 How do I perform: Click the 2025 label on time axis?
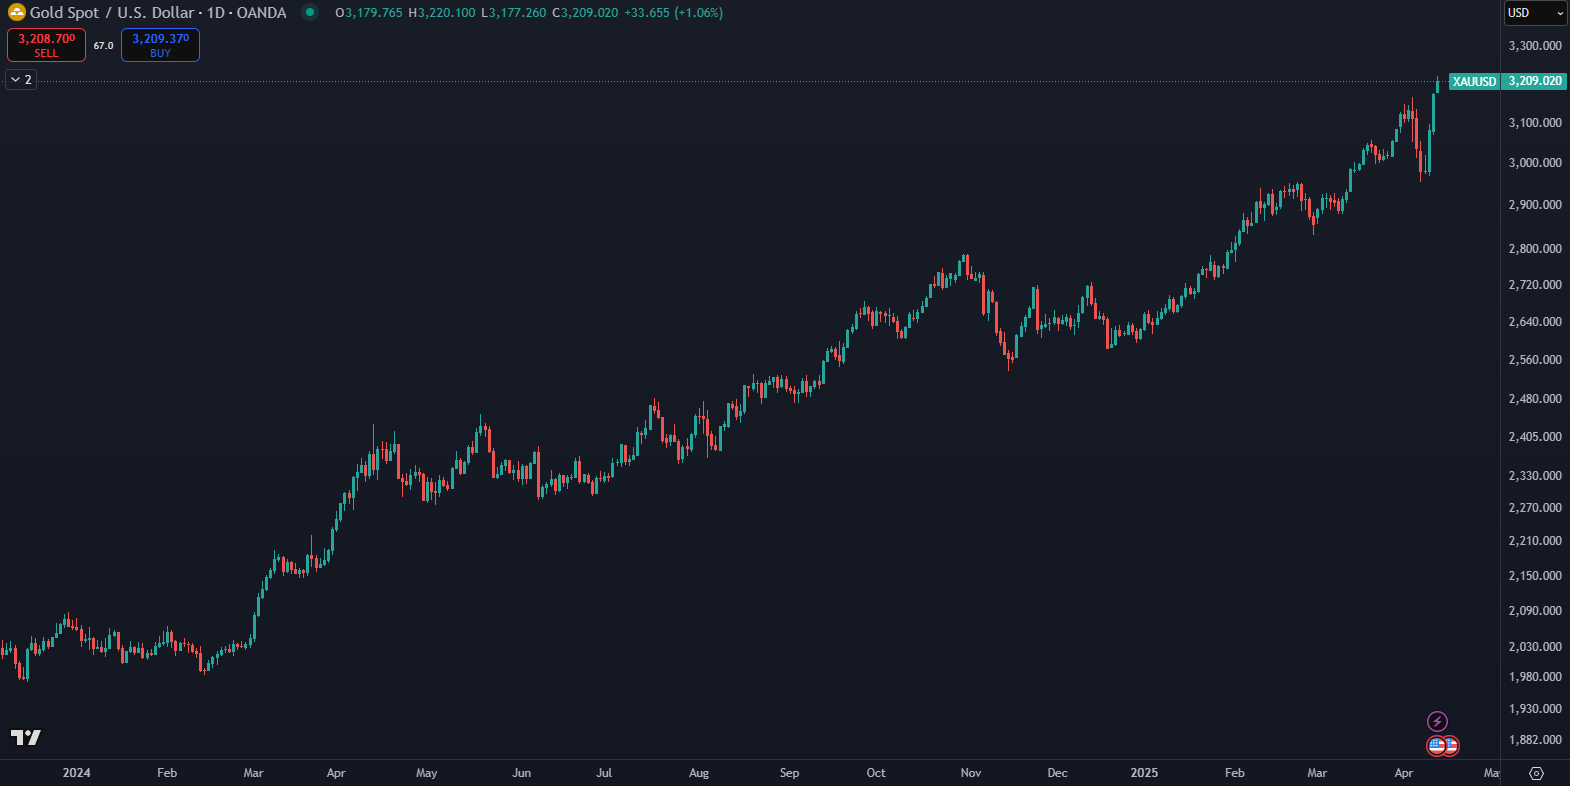pyautogui.click(x=1144, y=773)
